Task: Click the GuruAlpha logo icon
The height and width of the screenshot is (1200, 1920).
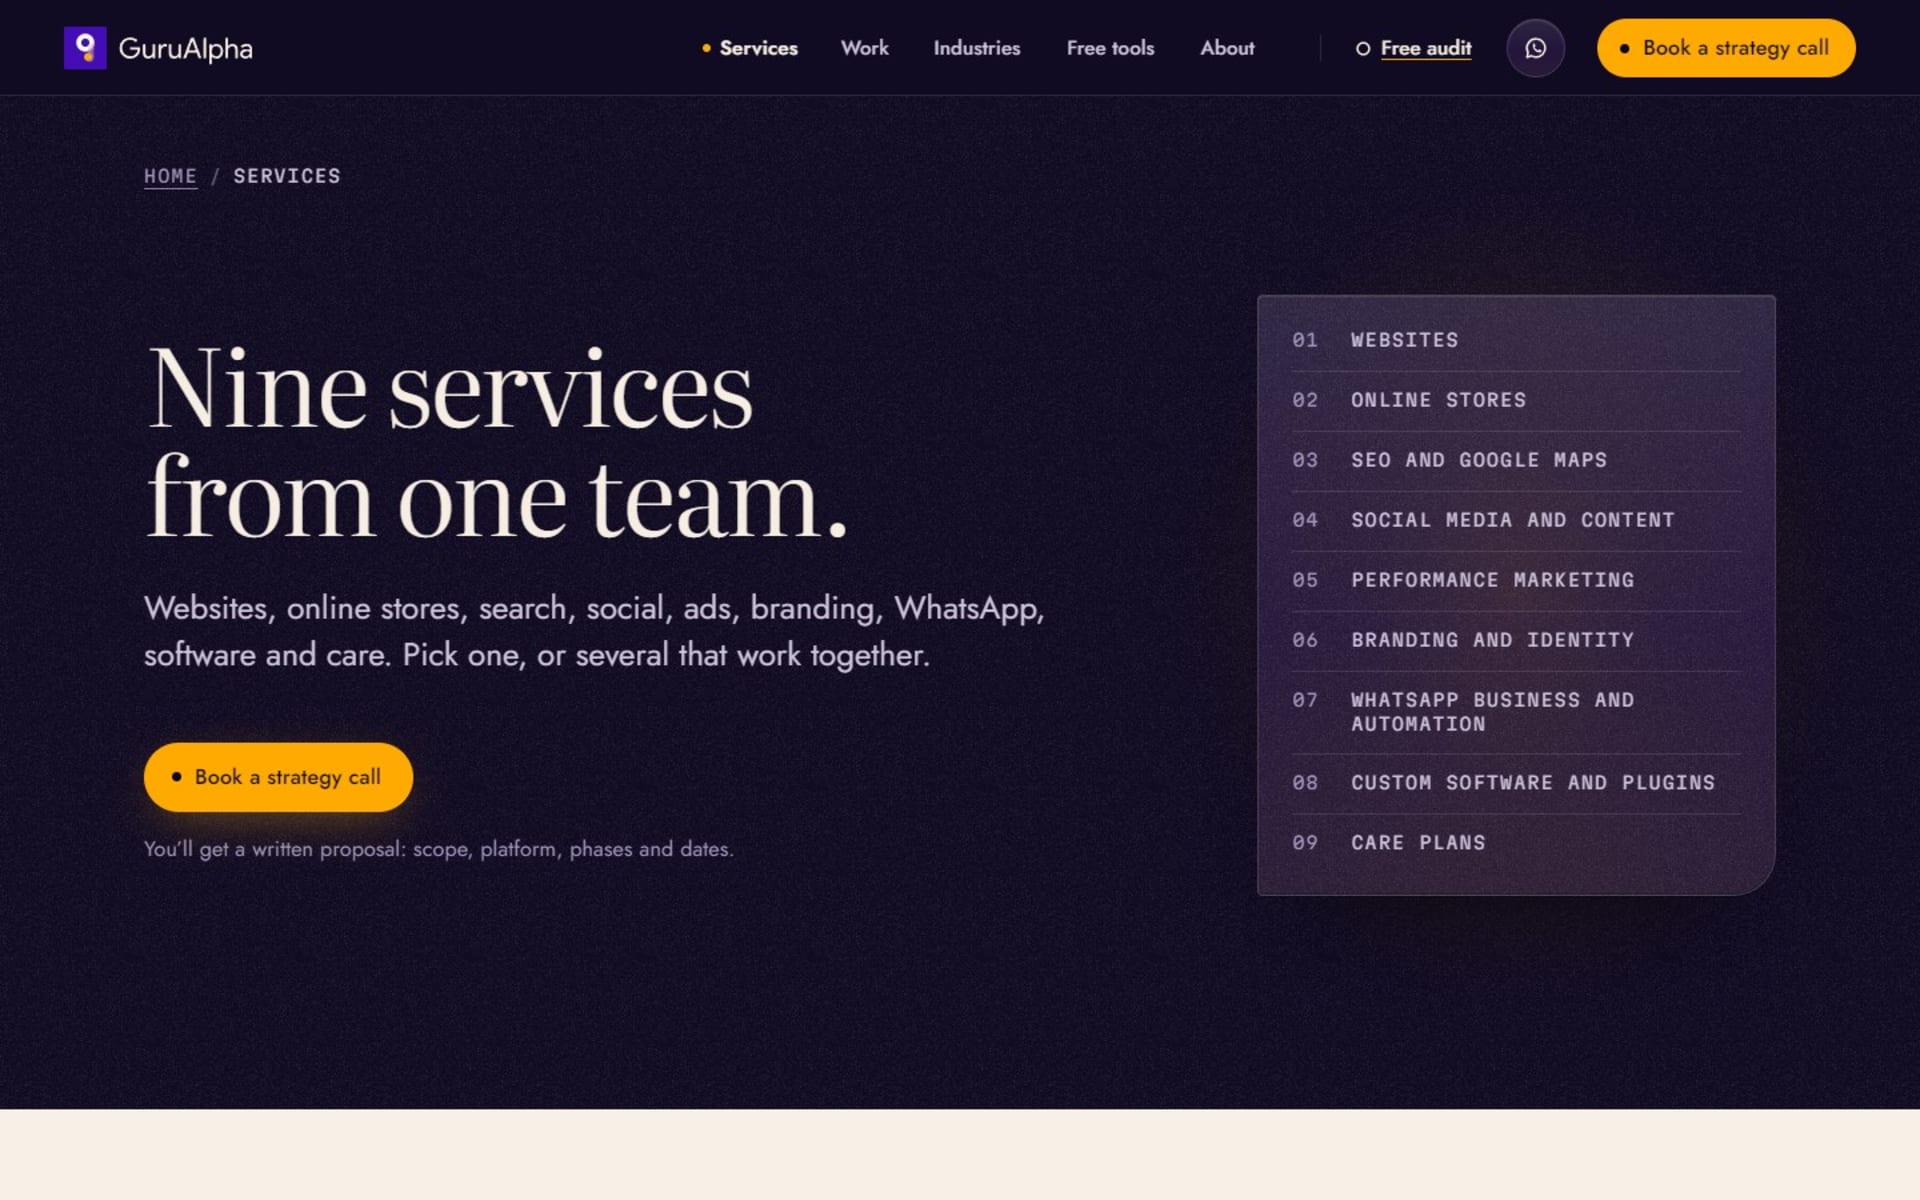Action: (85, 48)
